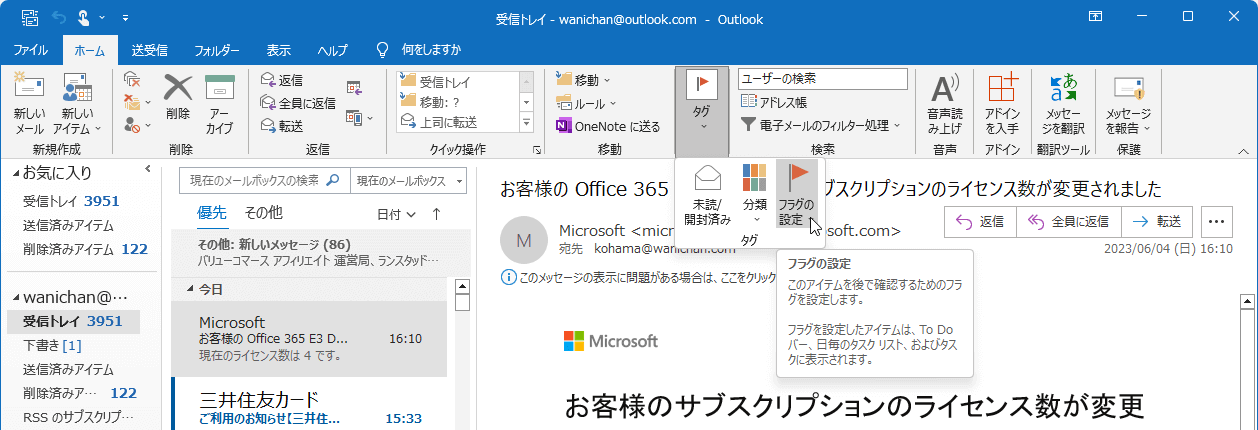Create a new mail with 新しいメール
Viewport: 1258px width, 430px height.
[29, 104]
